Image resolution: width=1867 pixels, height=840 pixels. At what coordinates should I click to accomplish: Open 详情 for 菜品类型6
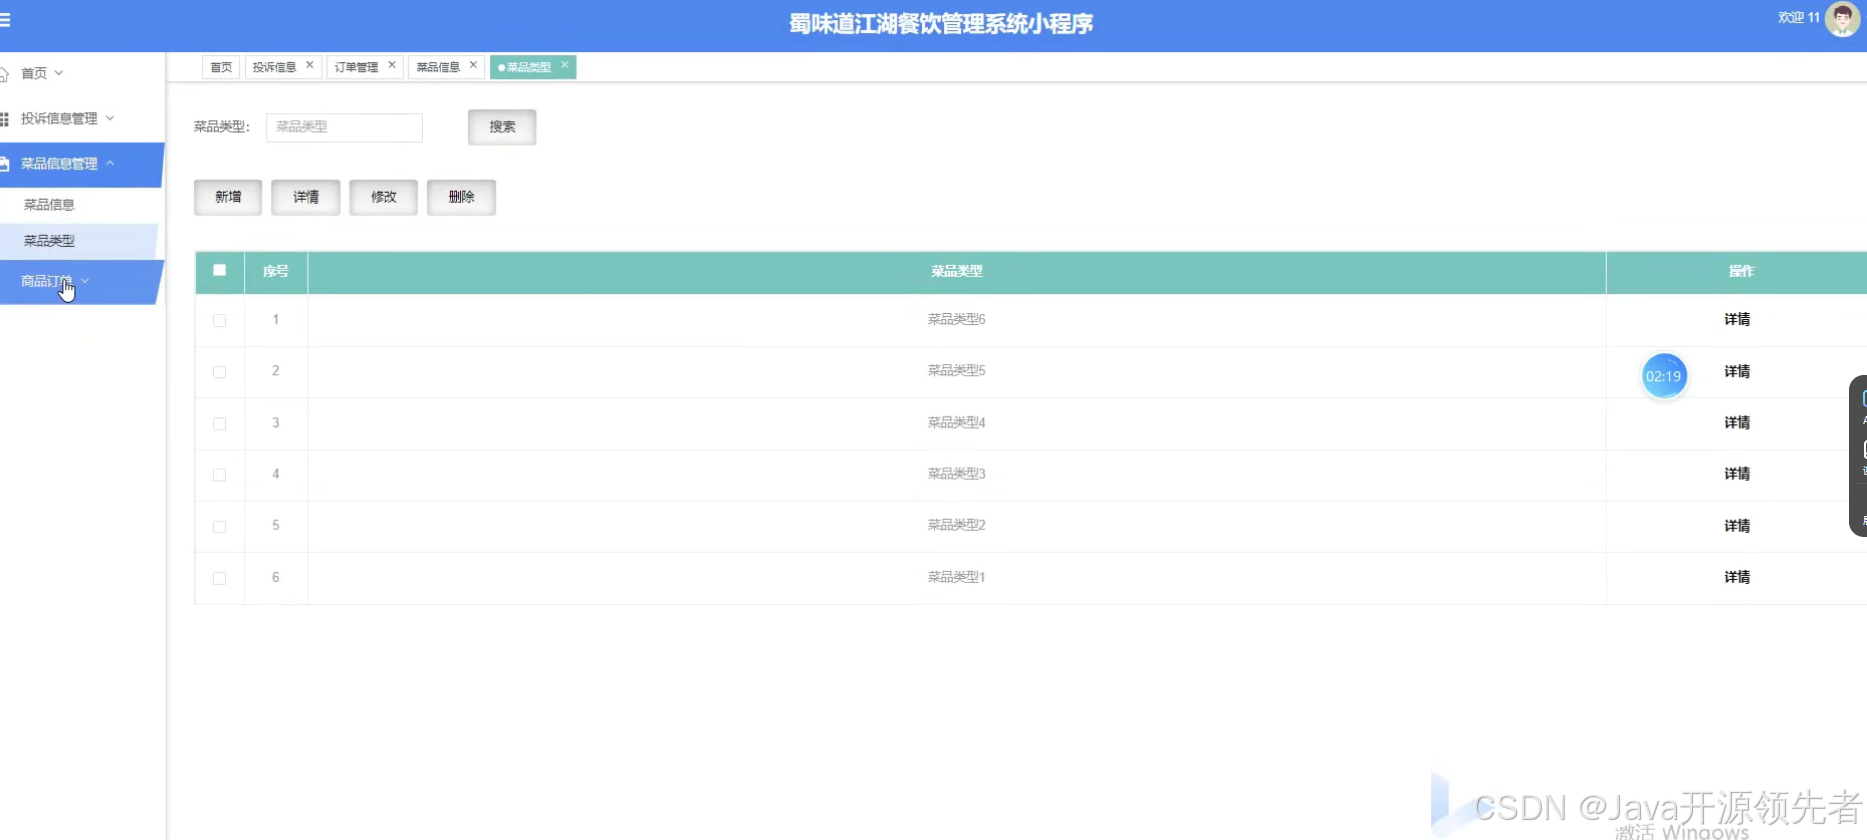point(1737,319)
